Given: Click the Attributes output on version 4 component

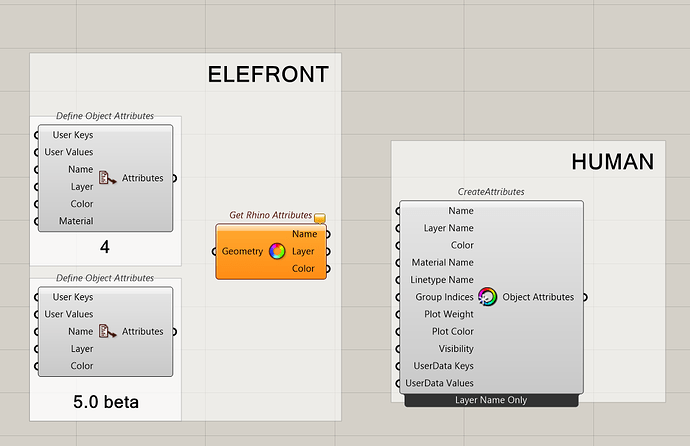Looking at the screenshot, I should coord(143,178).
